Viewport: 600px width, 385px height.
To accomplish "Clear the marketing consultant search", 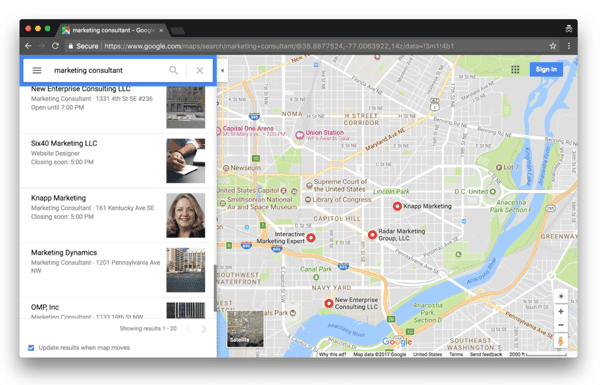I will coord(200,70).
